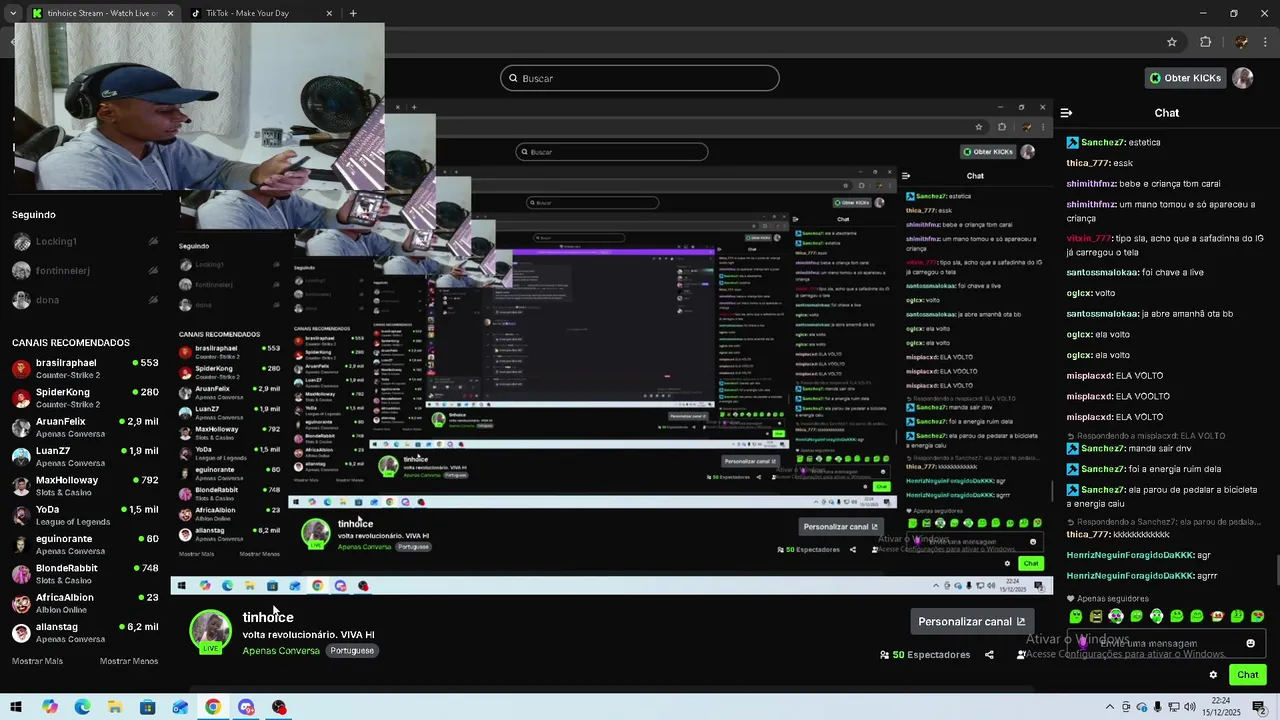Click the chat panel scrollbar
Viewport: 1280px width, 720px height.
point(1276,570)
